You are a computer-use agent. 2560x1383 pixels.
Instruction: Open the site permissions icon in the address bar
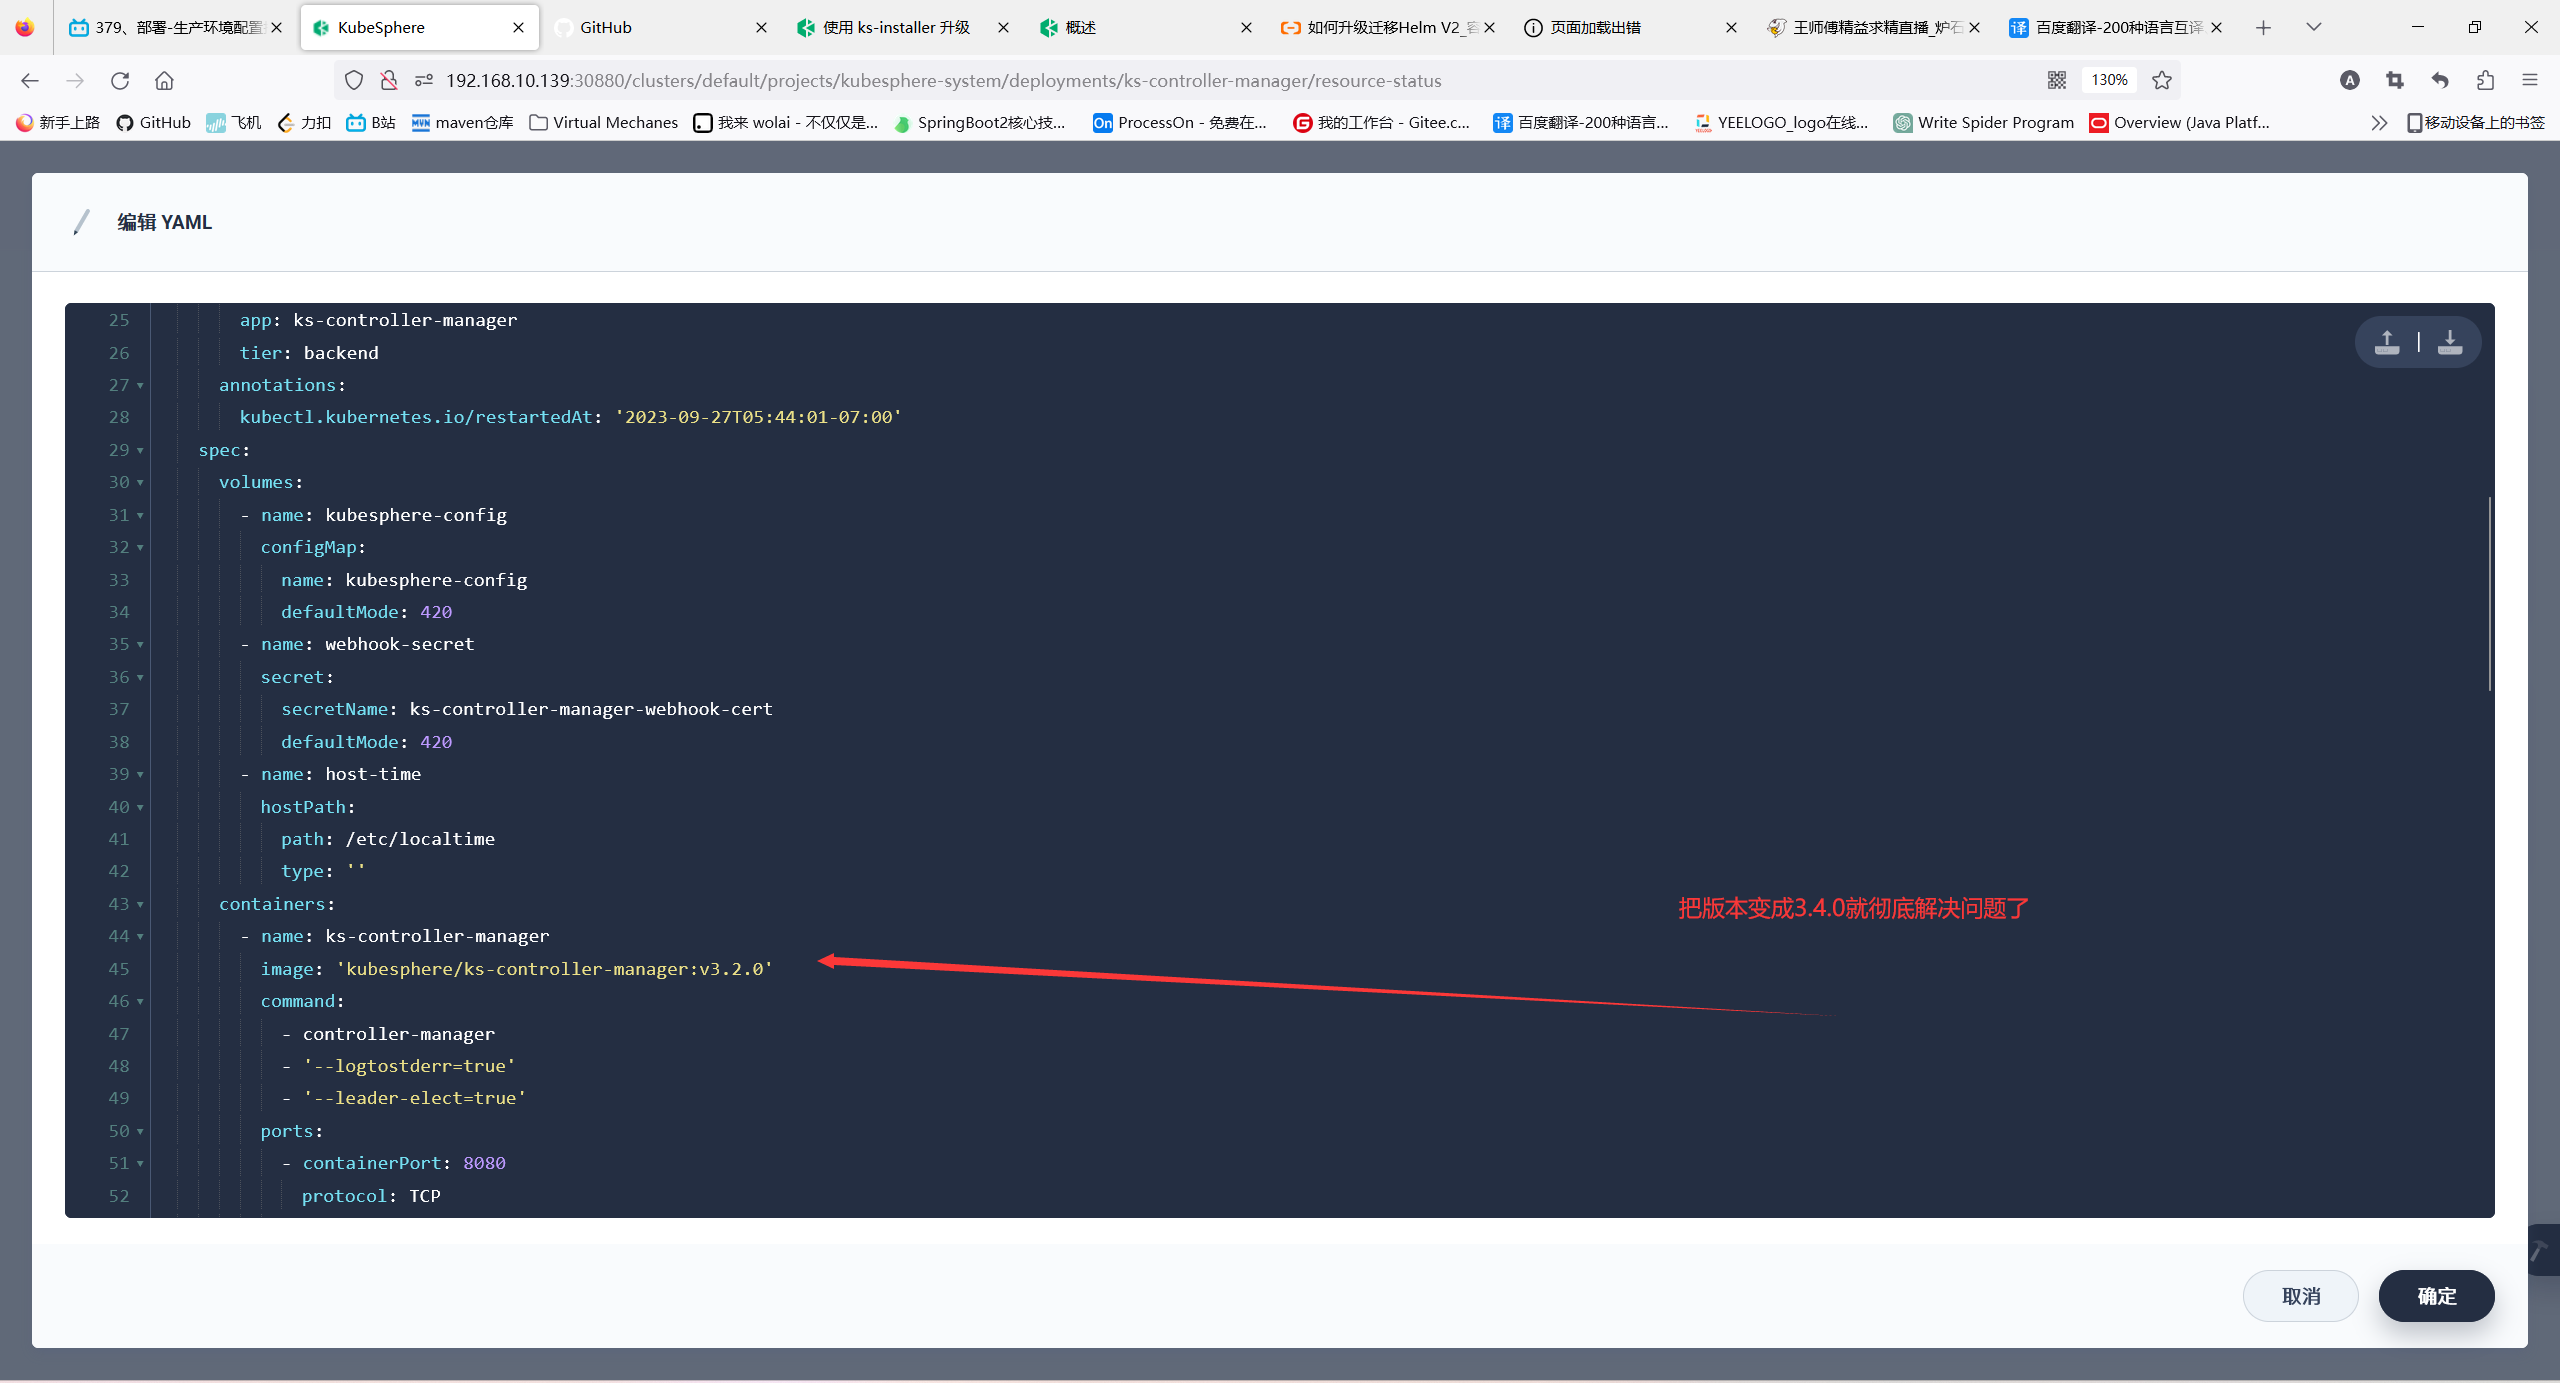[424, 80]
